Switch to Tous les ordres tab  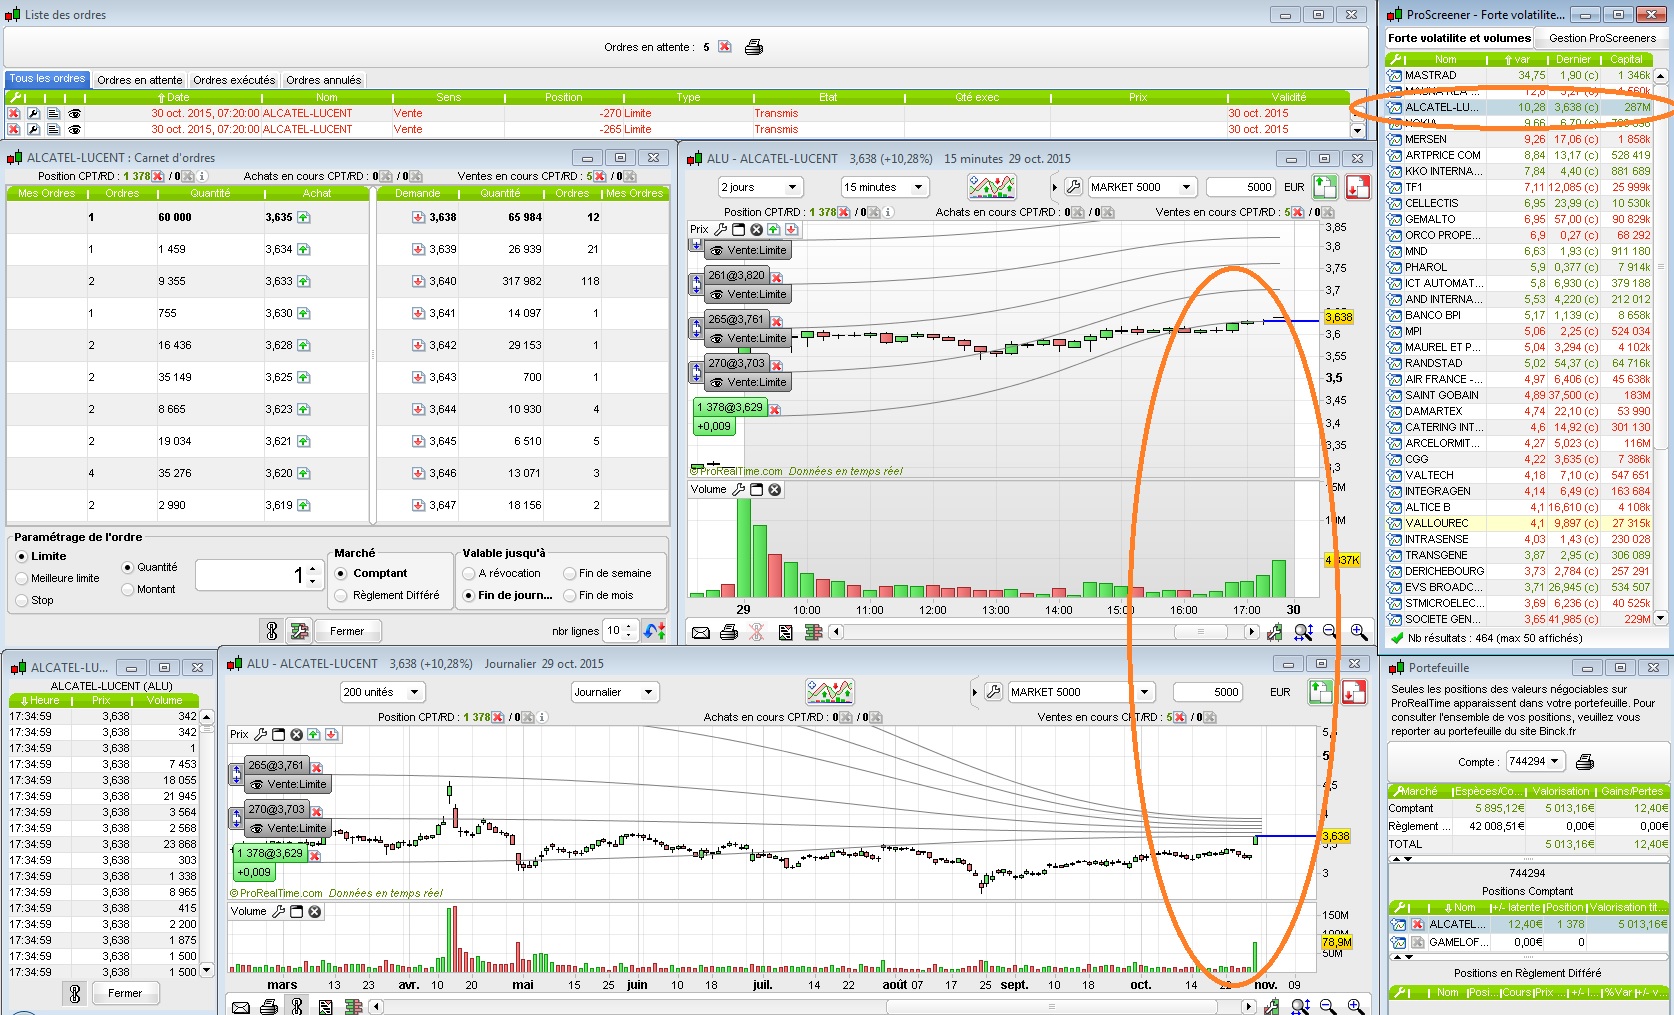48,79
